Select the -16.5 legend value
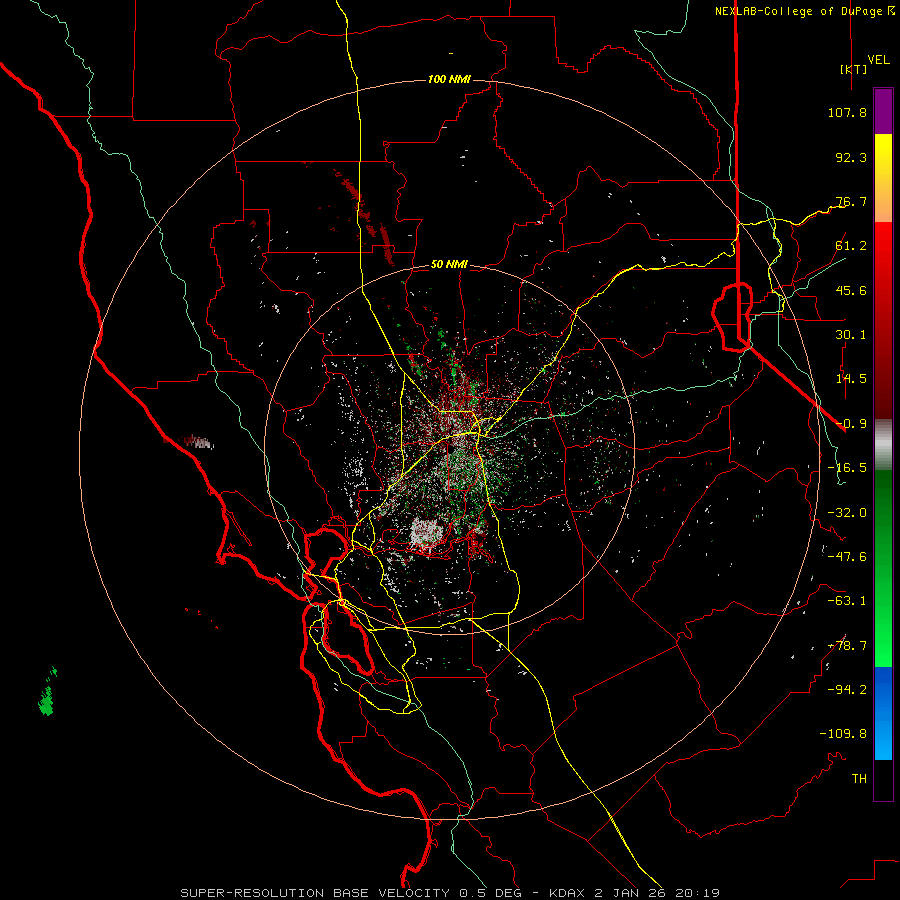The image size is (900, 900). coord(847,468)
